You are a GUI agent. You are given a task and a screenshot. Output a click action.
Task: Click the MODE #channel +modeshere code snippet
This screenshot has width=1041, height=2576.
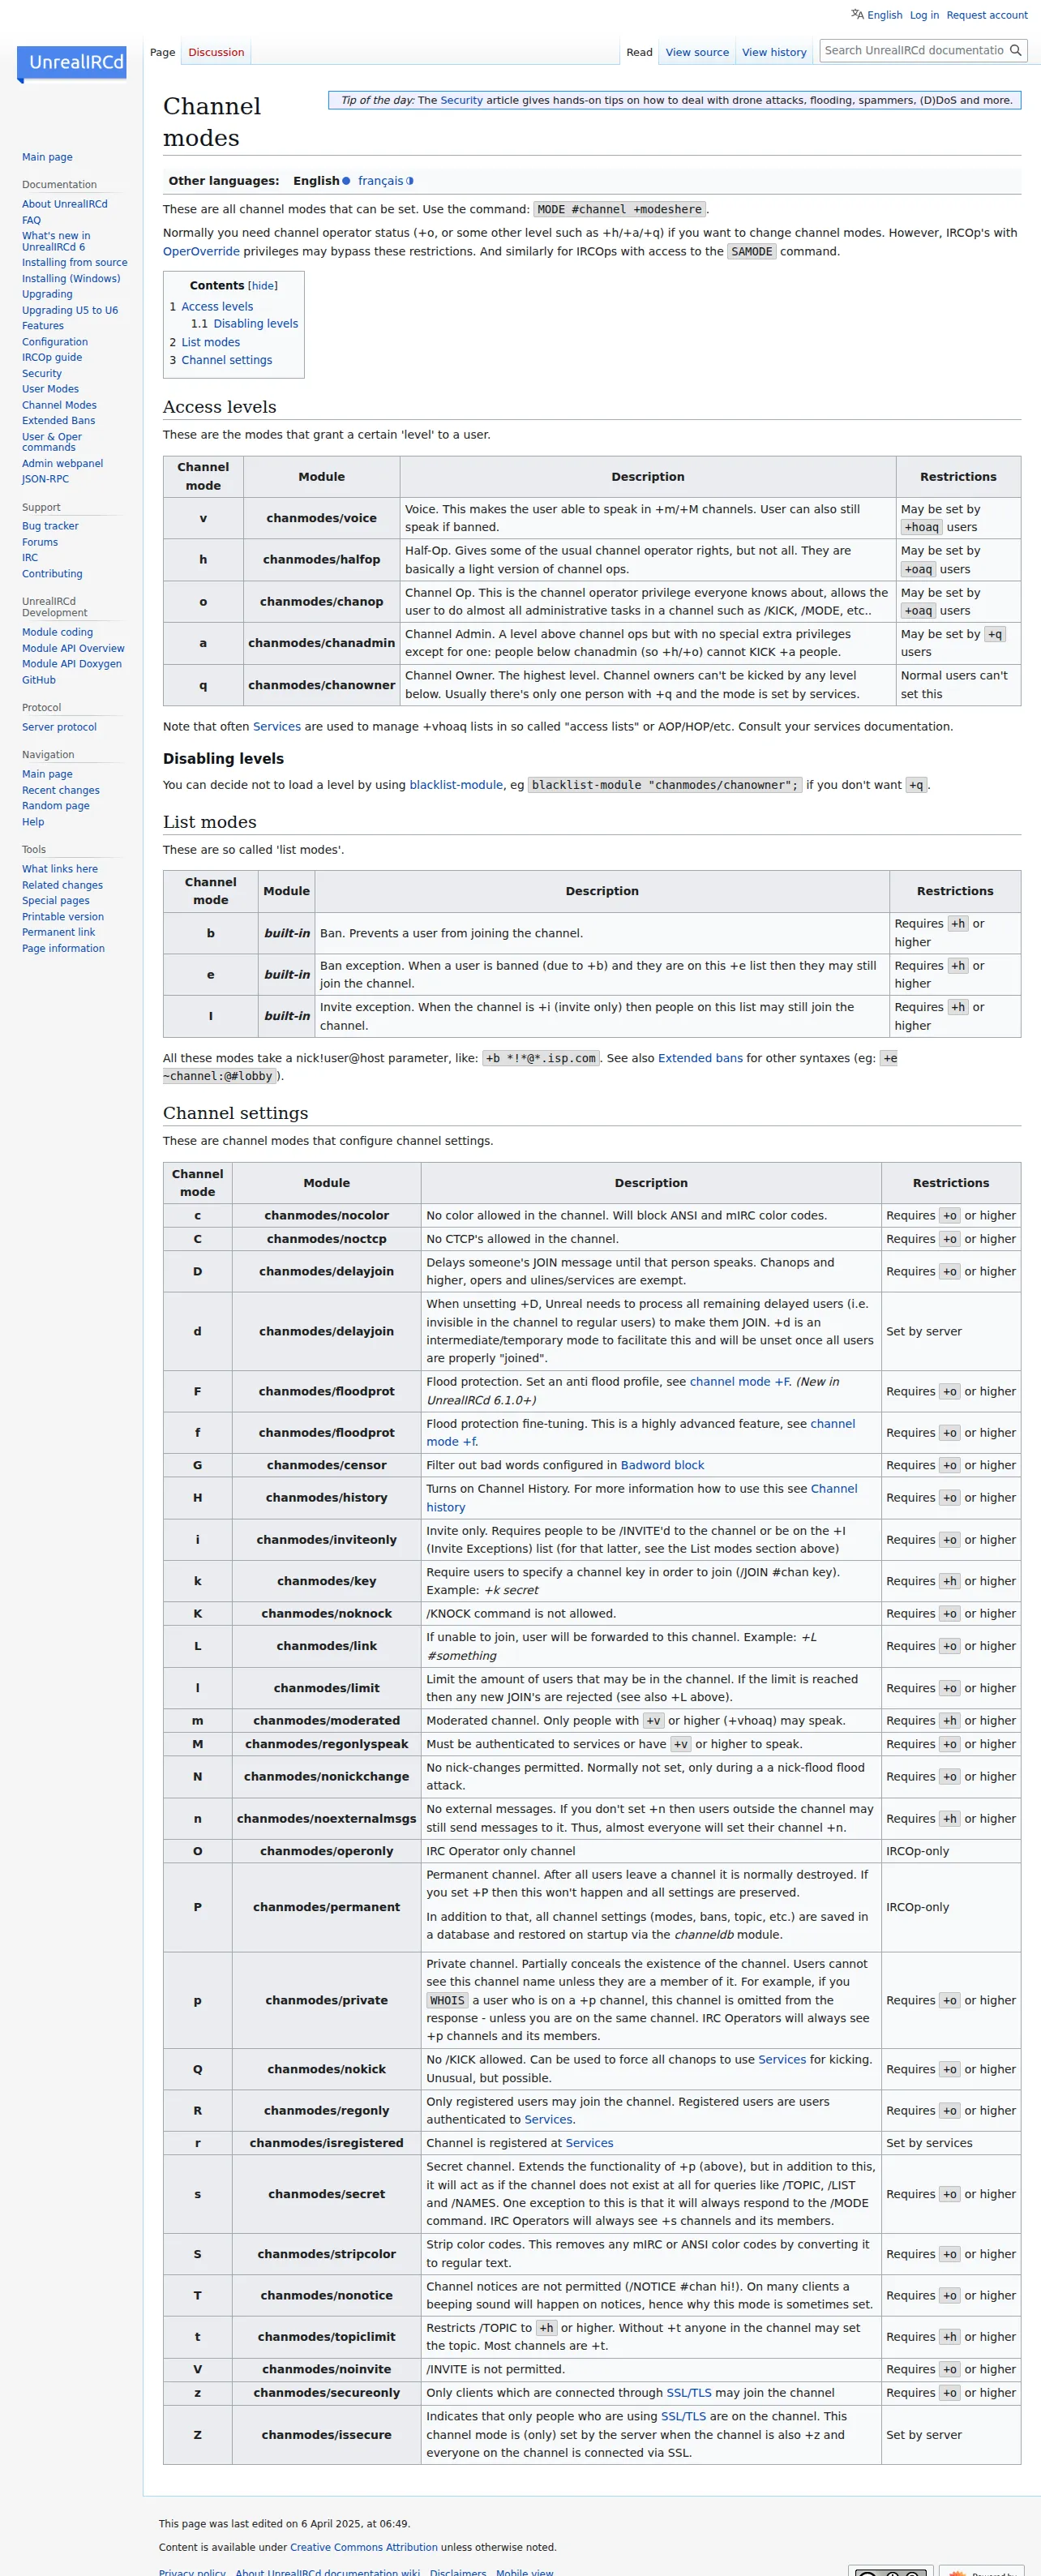(x=620, y=210)
